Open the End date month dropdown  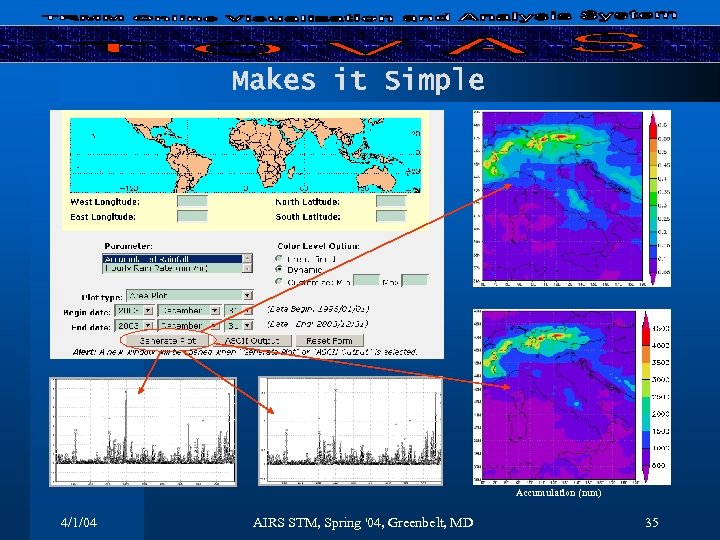(x=189, y=325)
